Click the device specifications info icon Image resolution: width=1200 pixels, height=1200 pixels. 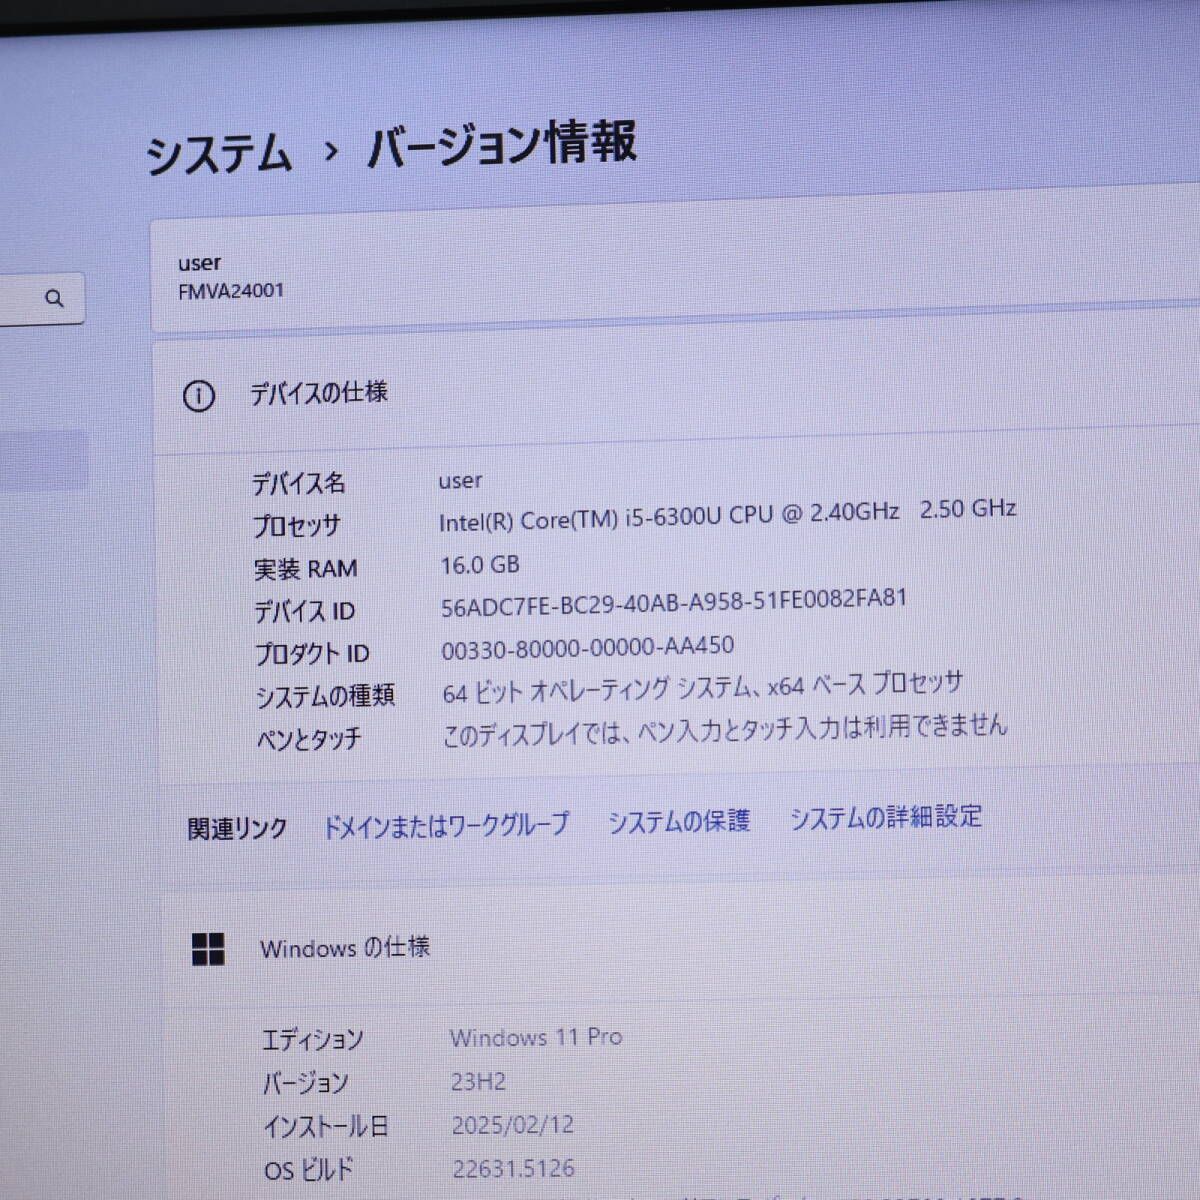199,397
